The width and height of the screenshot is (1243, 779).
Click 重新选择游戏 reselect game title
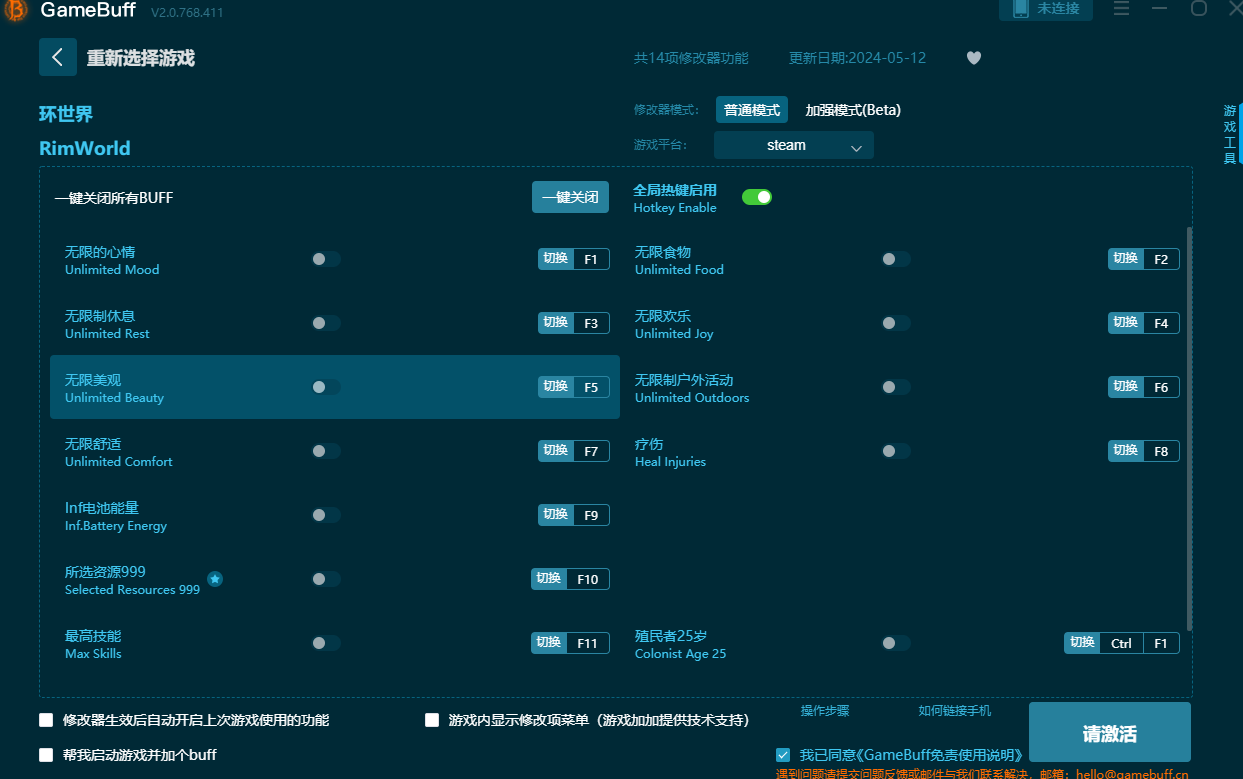[140, 58]
